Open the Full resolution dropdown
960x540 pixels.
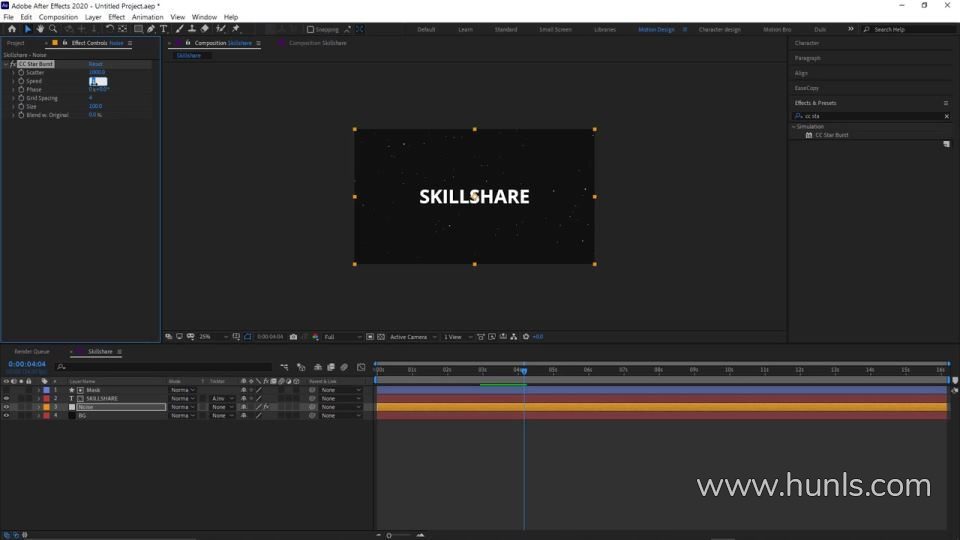click(x=342, y=337)
